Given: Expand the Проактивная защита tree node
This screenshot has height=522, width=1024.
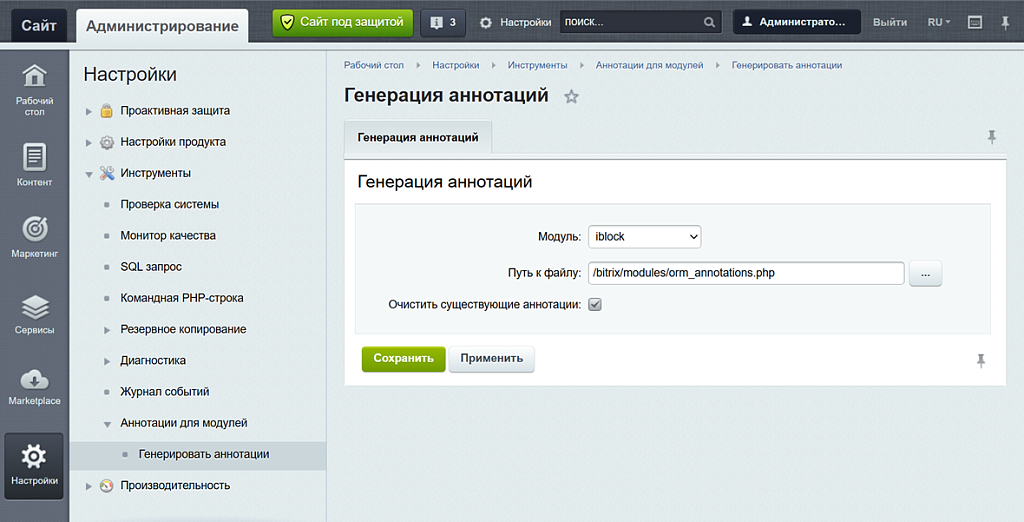Looking at the screenshot, I should click(x=89, y=111).
